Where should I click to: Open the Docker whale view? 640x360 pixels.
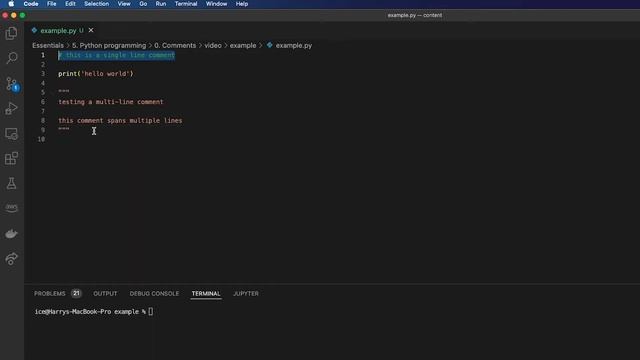pyautogui.click(x=11, y=233)
